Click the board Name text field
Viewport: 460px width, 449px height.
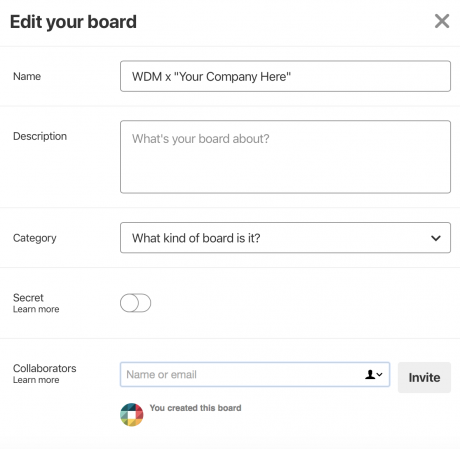(285, 76)
